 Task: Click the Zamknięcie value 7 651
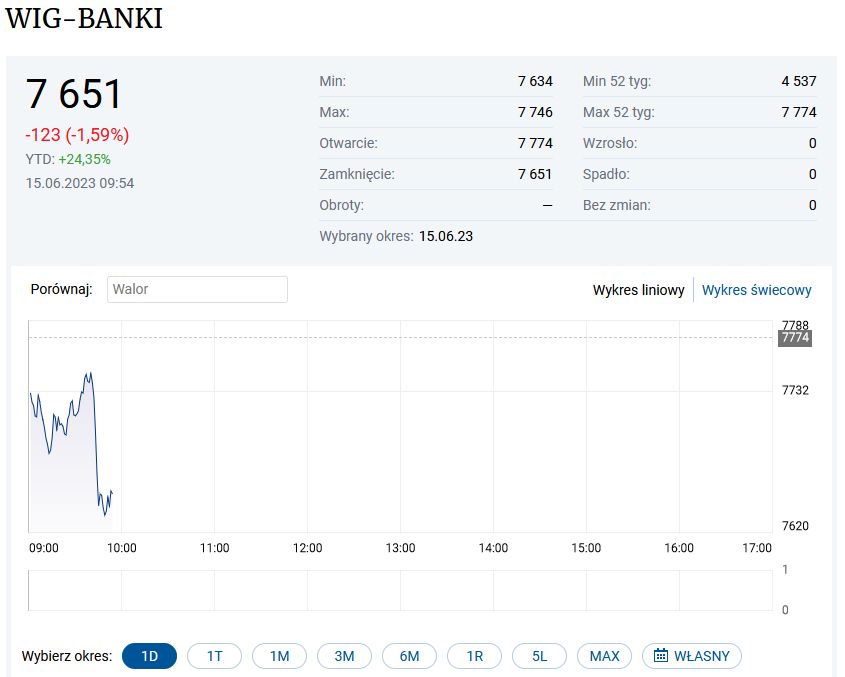tap(535, 174)
